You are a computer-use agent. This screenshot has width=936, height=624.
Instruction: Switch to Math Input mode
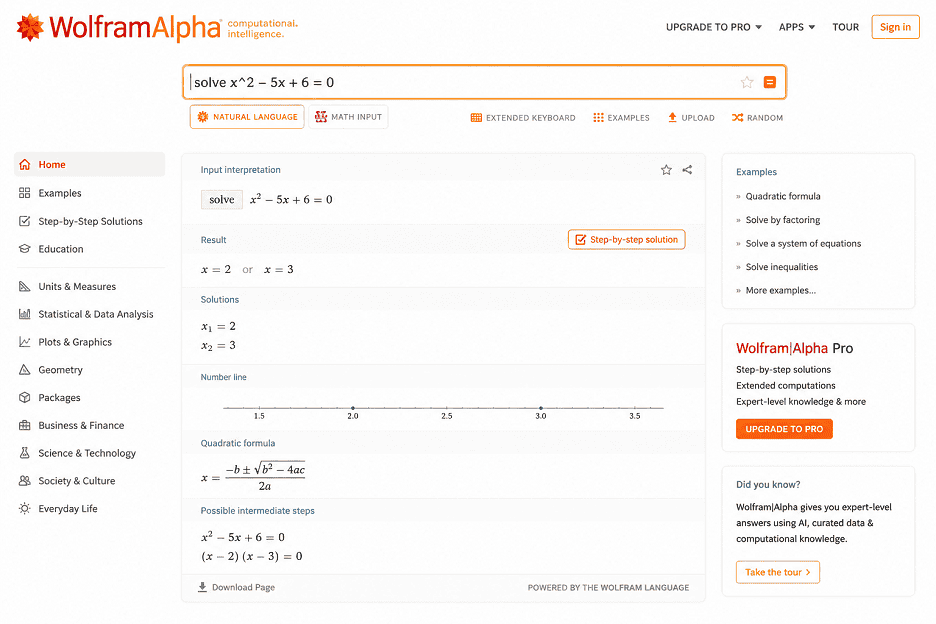click(x=349, y=117)
